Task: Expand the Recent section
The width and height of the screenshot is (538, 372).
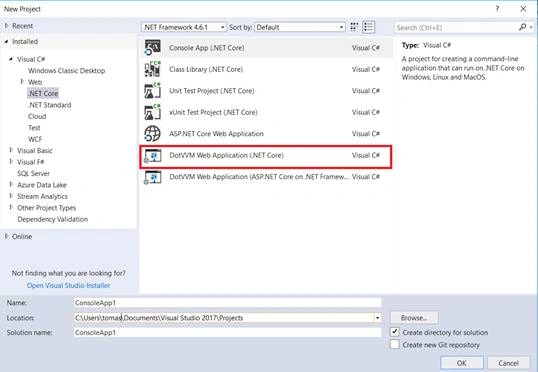Action: click(x=7, y=26)
